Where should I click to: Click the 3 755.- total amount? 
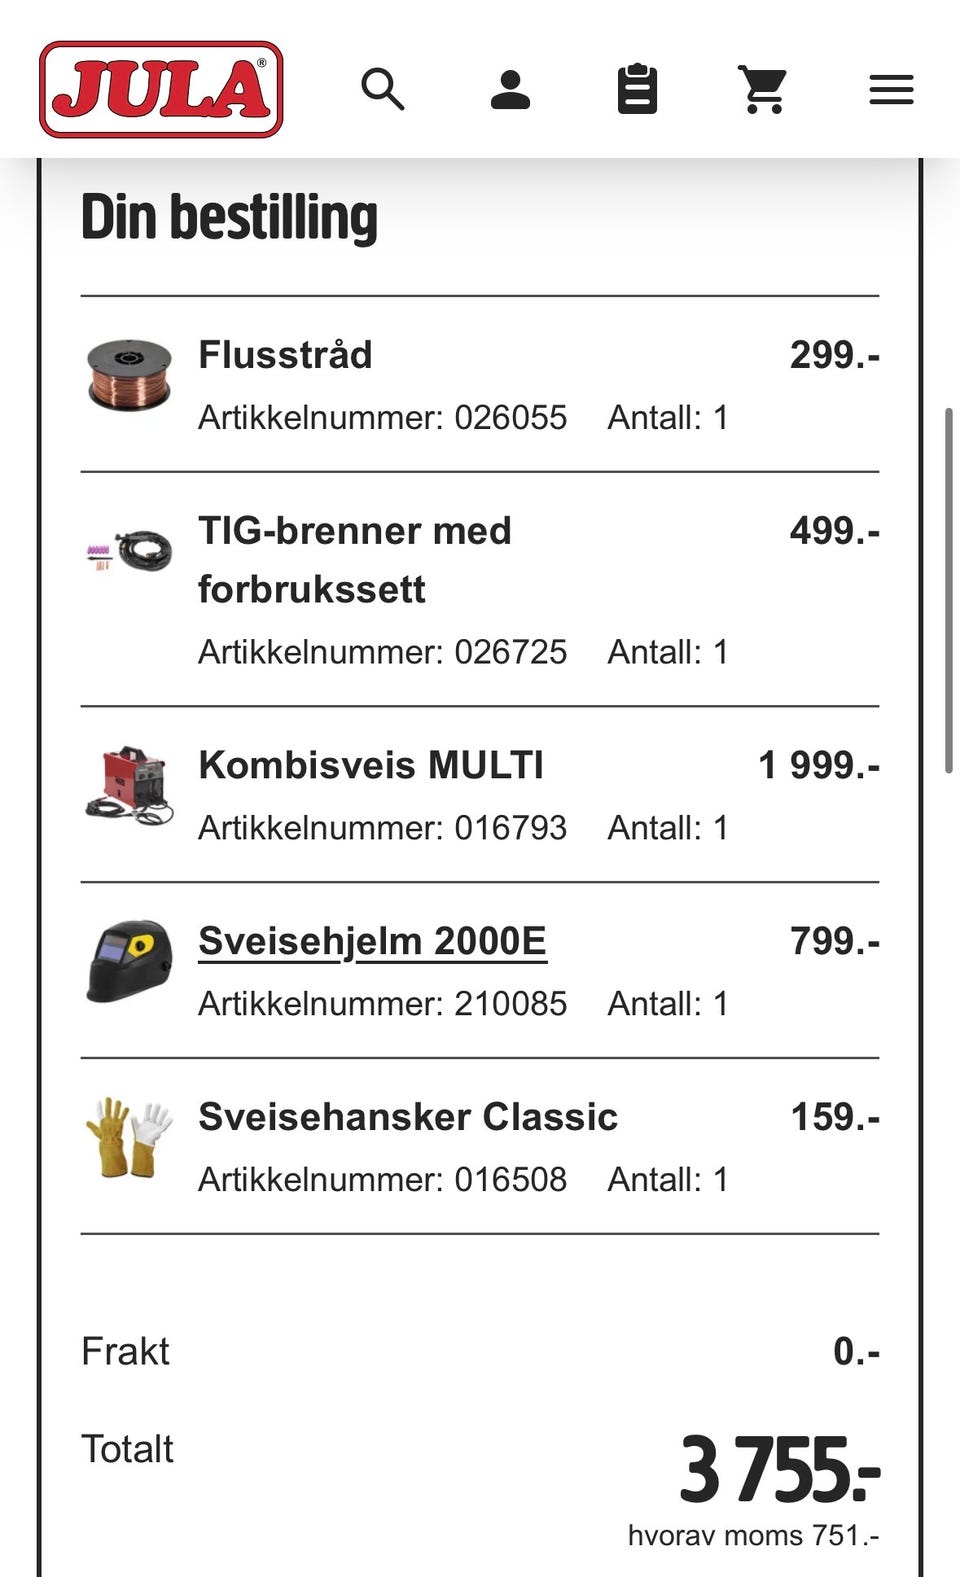click(779, 1469)
